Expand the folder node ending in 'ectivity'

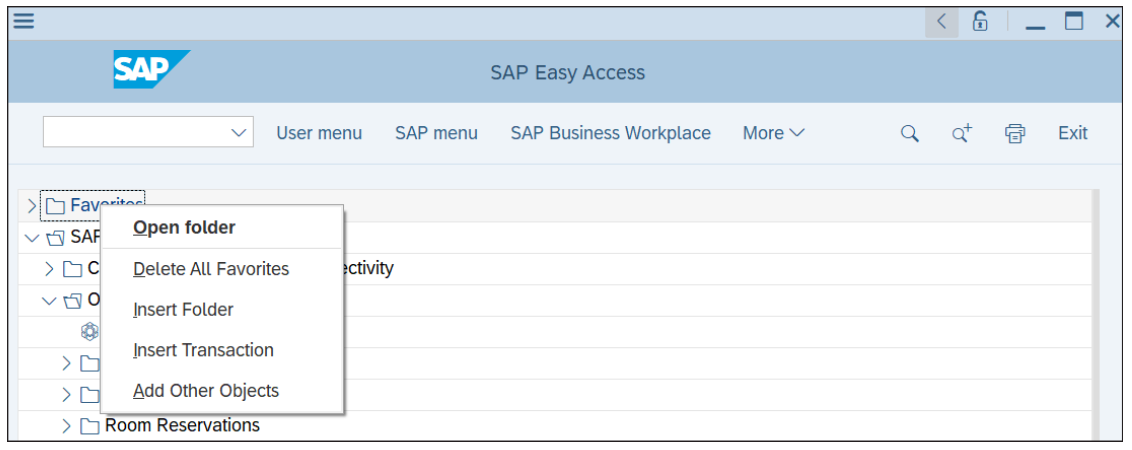coord(49,269)
